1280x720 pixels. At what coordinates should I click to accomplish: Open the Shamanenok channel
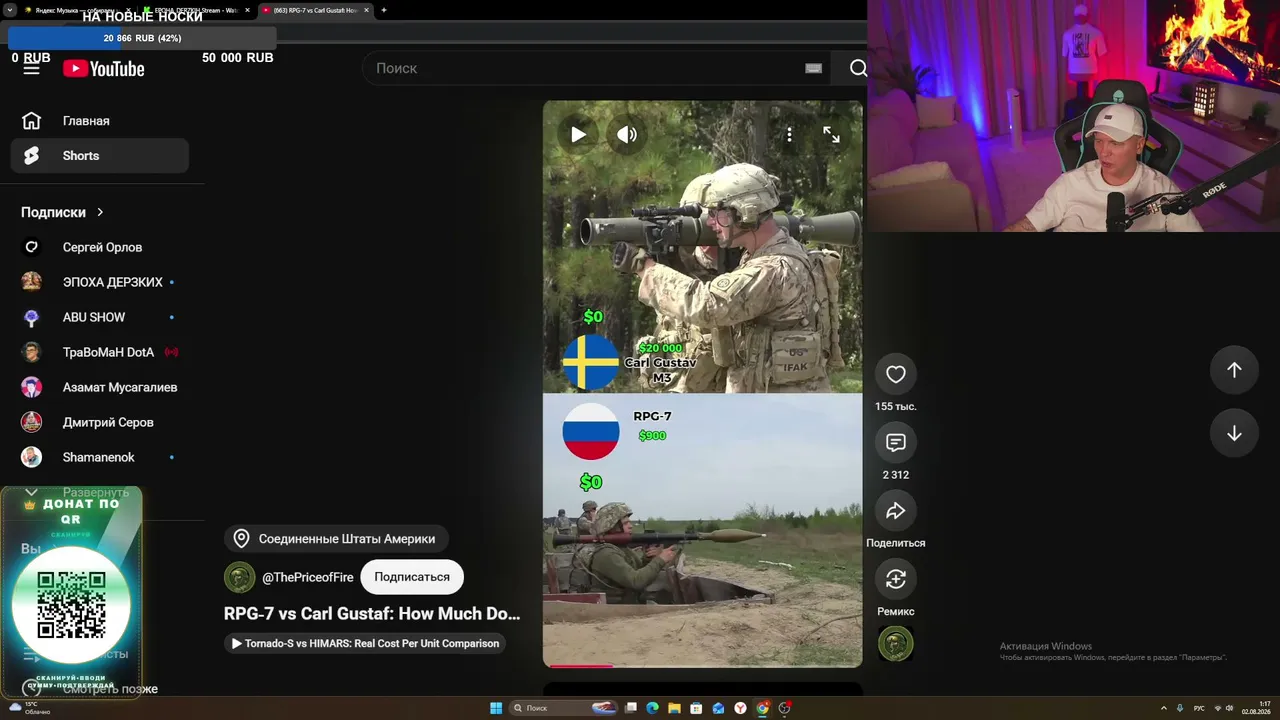coord(100,457)
